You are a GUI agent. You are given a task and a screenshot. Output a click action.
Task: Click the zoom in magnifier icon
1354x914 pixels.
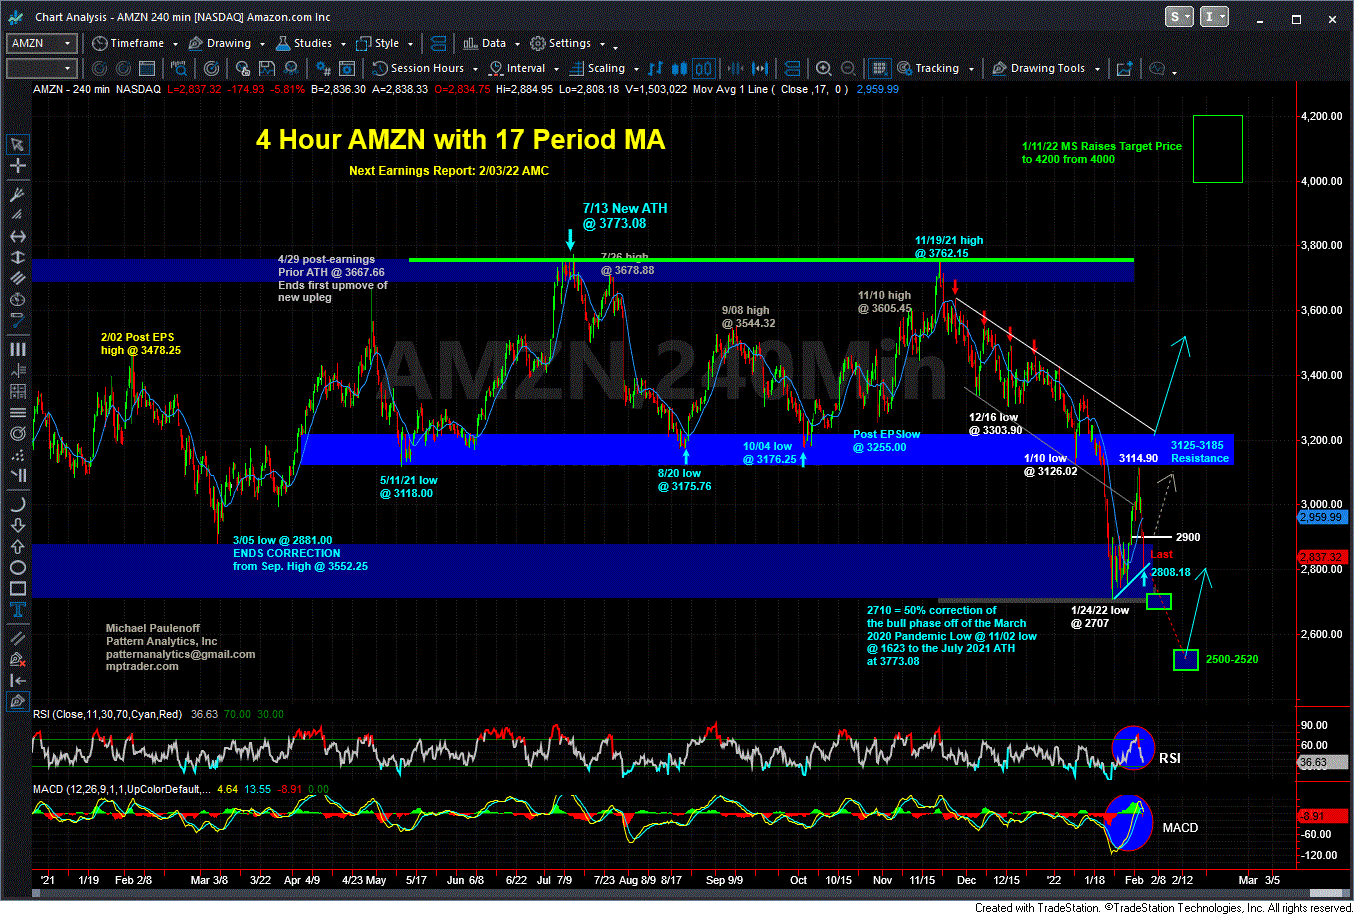[823, 68]
